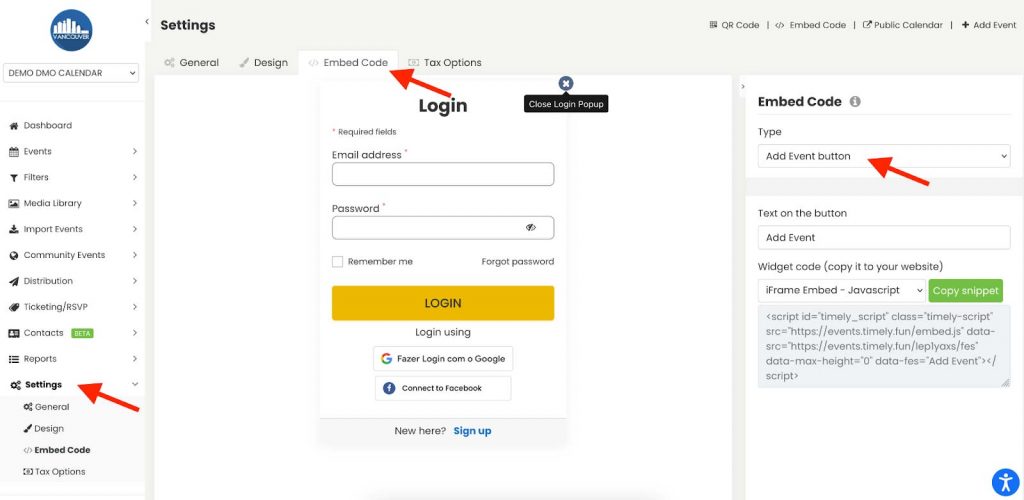Image resolution: width=1024 pixels, height=500 pixels.
Task: Click the Contacts card icon
Action: pyautogui.click(x=14, y=333)
